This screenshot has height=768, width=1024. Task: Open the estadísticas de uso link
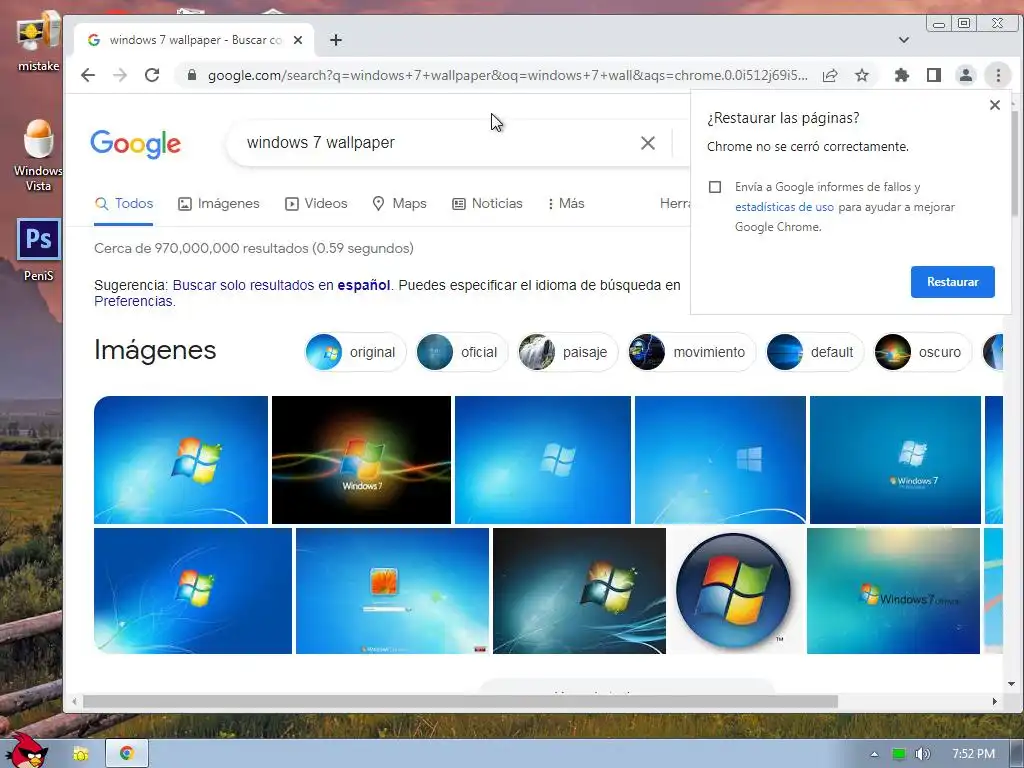(784, 207)
